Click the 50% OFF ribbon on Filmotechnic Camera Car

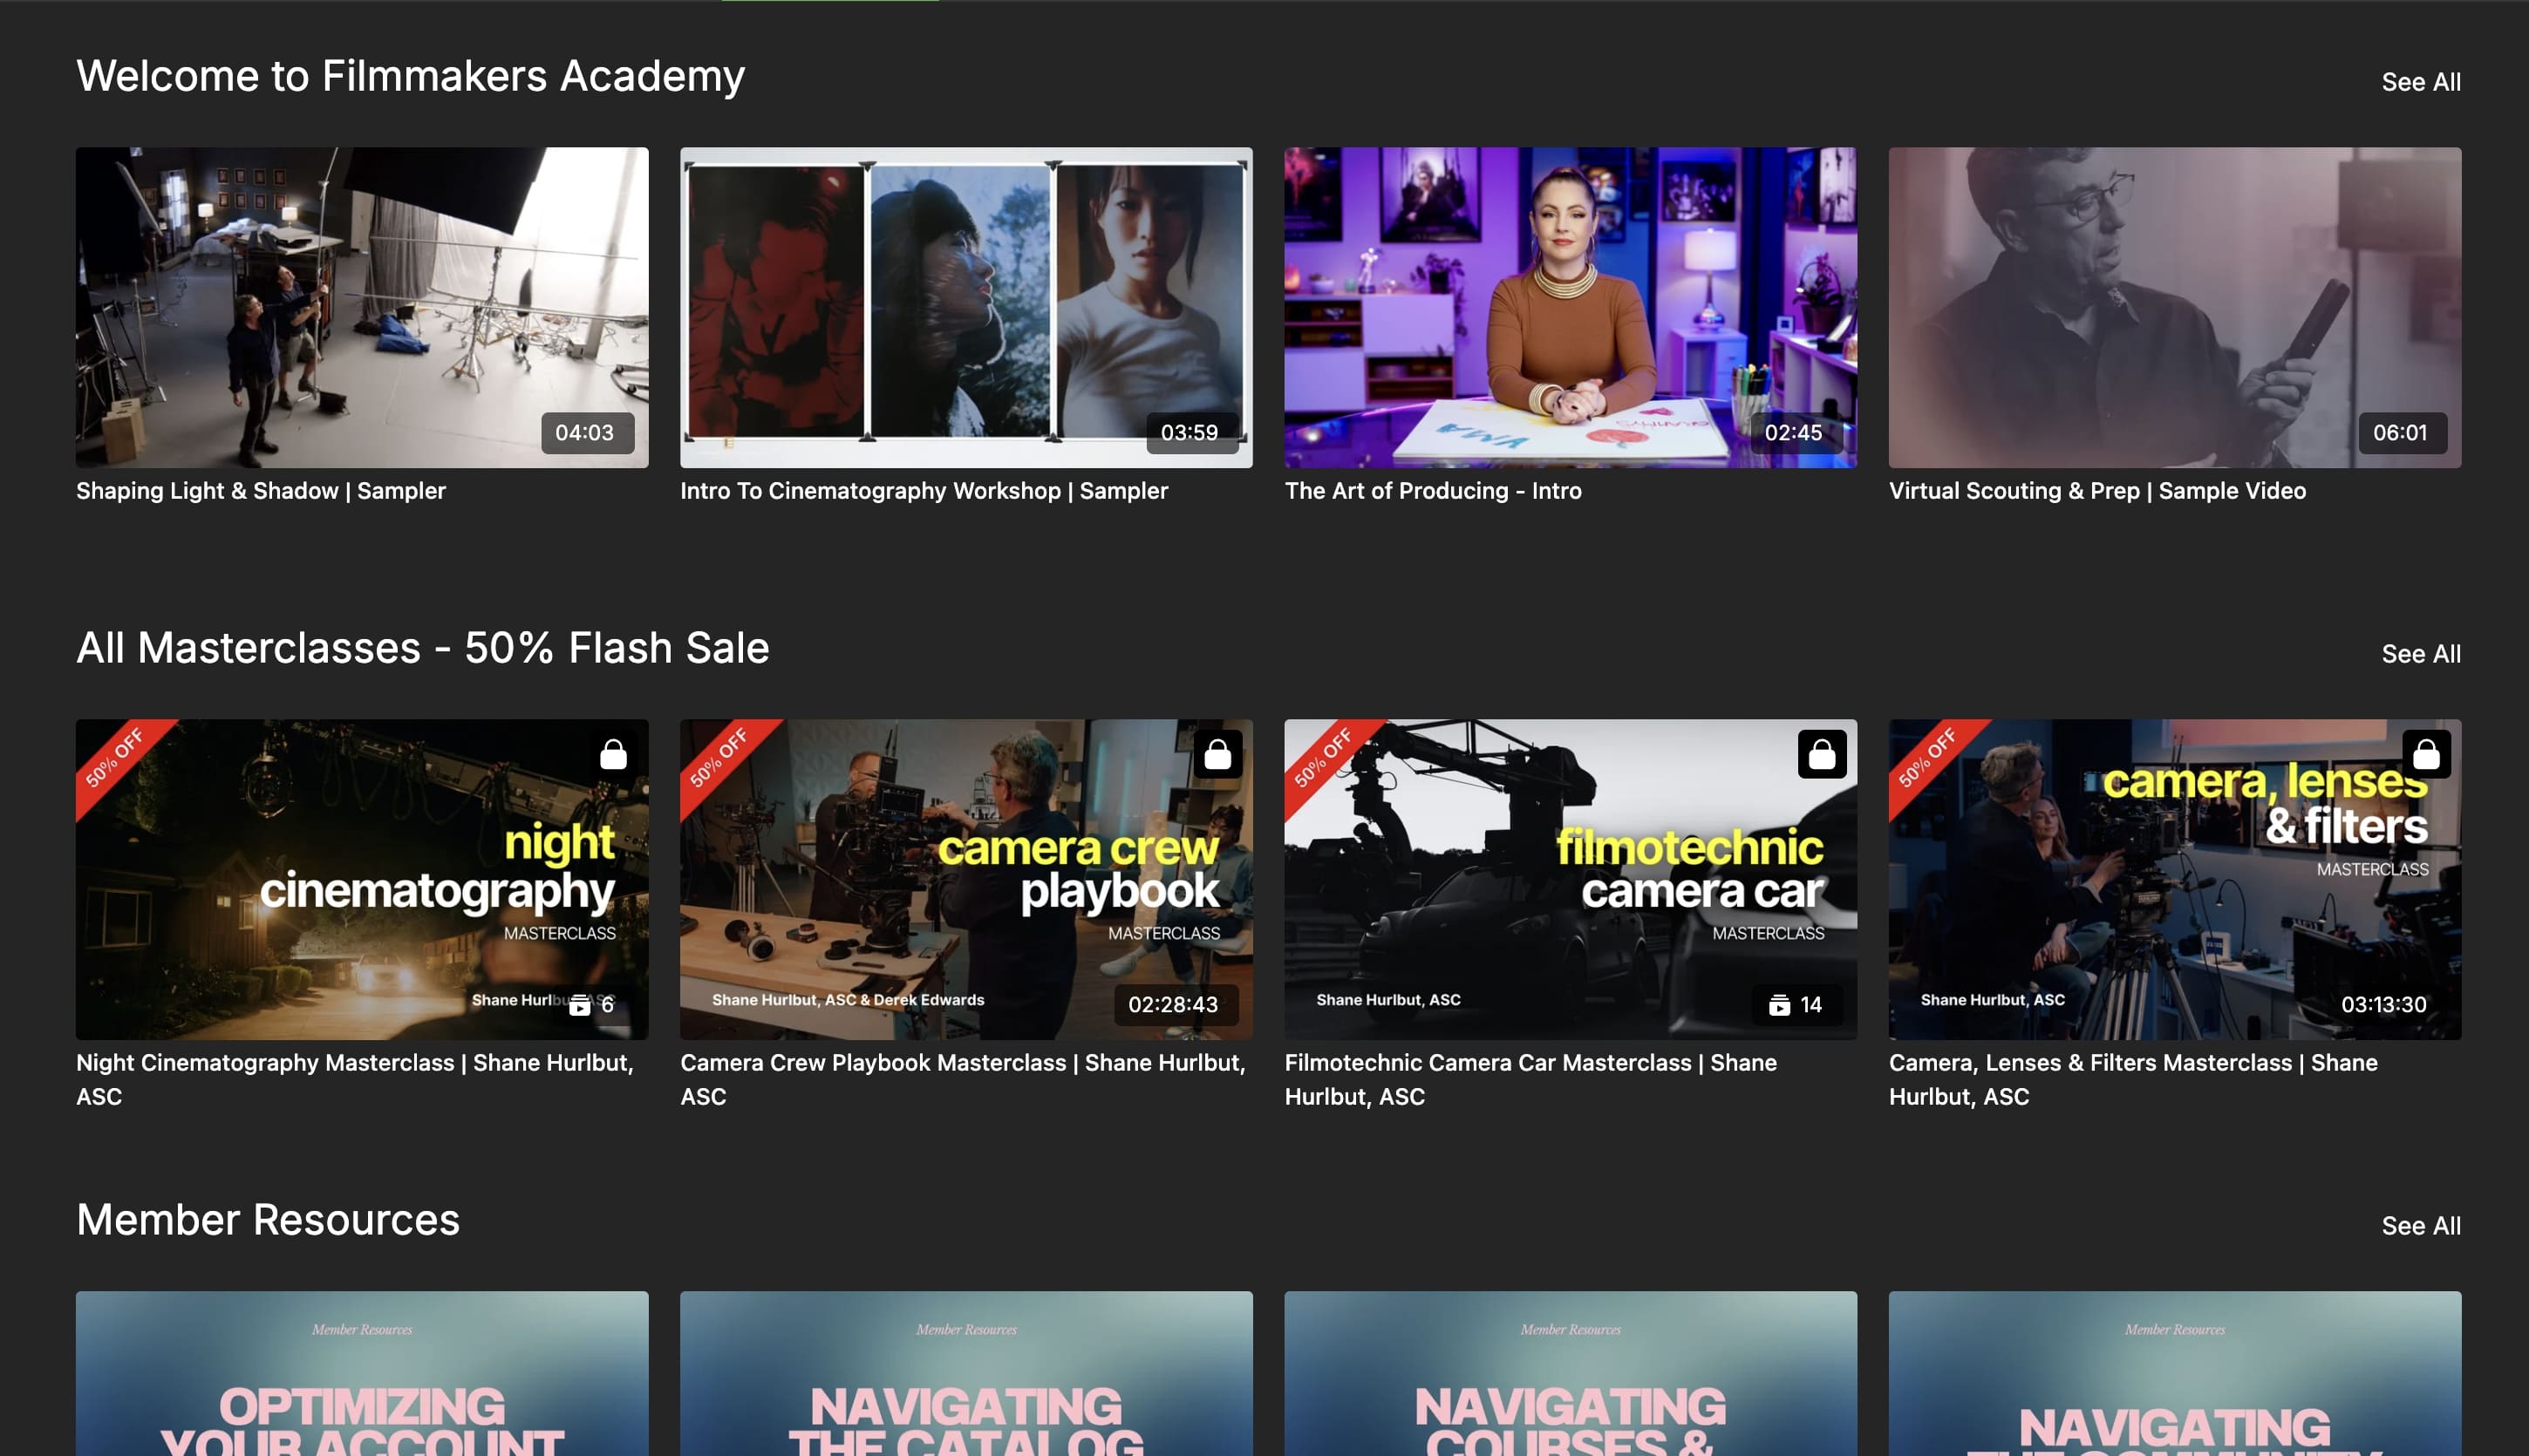click(x=1323, y=758)
